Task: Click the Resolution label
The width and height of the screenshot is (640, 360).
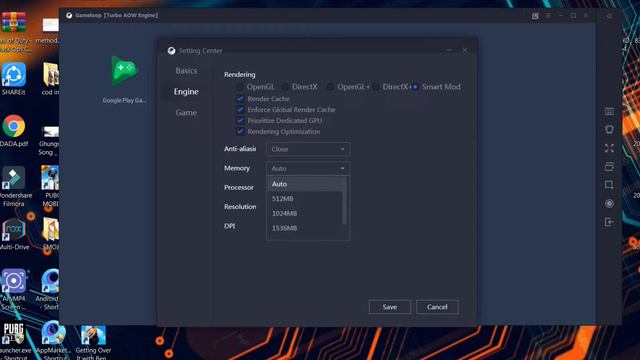Action: (240, 207)
